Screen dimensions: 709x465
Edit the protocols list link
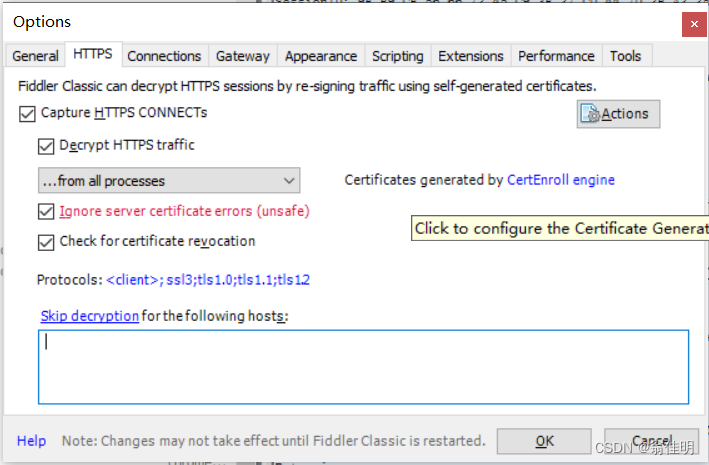pyautogui.click(x=208, y=280)
